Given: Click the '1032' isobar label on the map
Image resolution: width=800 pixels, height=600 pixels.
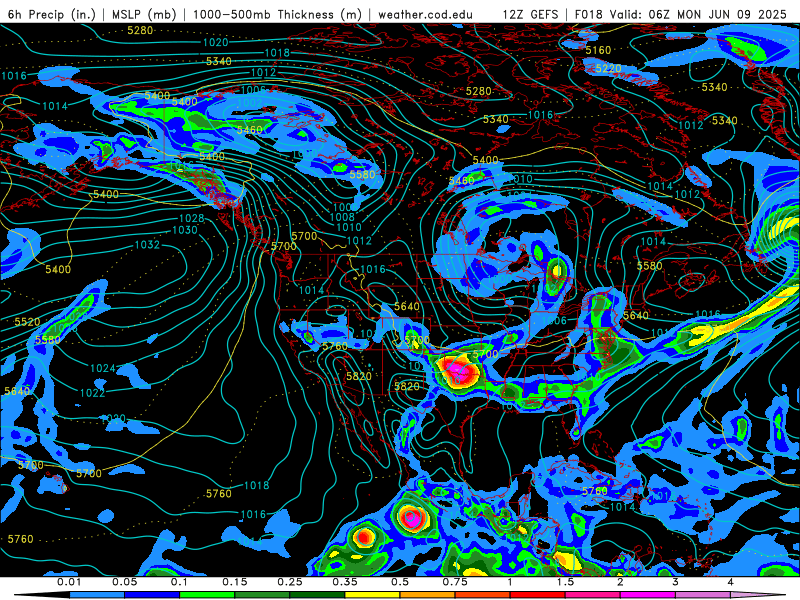Looking at the screenshot, I should pyautogui.click(x=147, y=245).
